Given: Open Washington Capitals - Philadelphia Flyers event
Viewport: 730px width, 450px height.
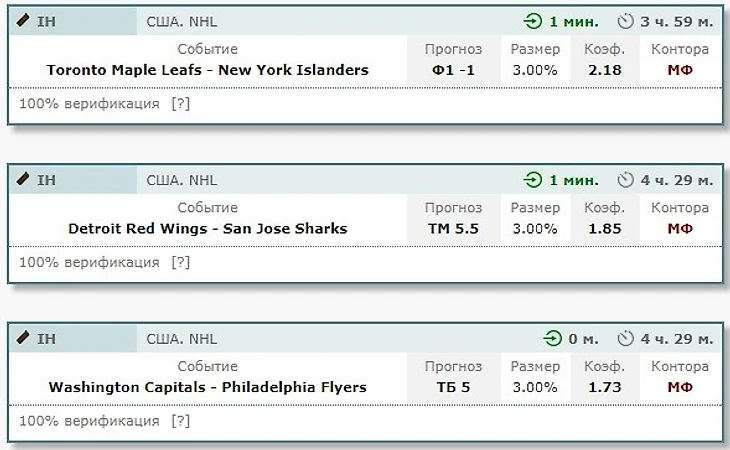Looking at the screenshot, I should pos(207,387).
